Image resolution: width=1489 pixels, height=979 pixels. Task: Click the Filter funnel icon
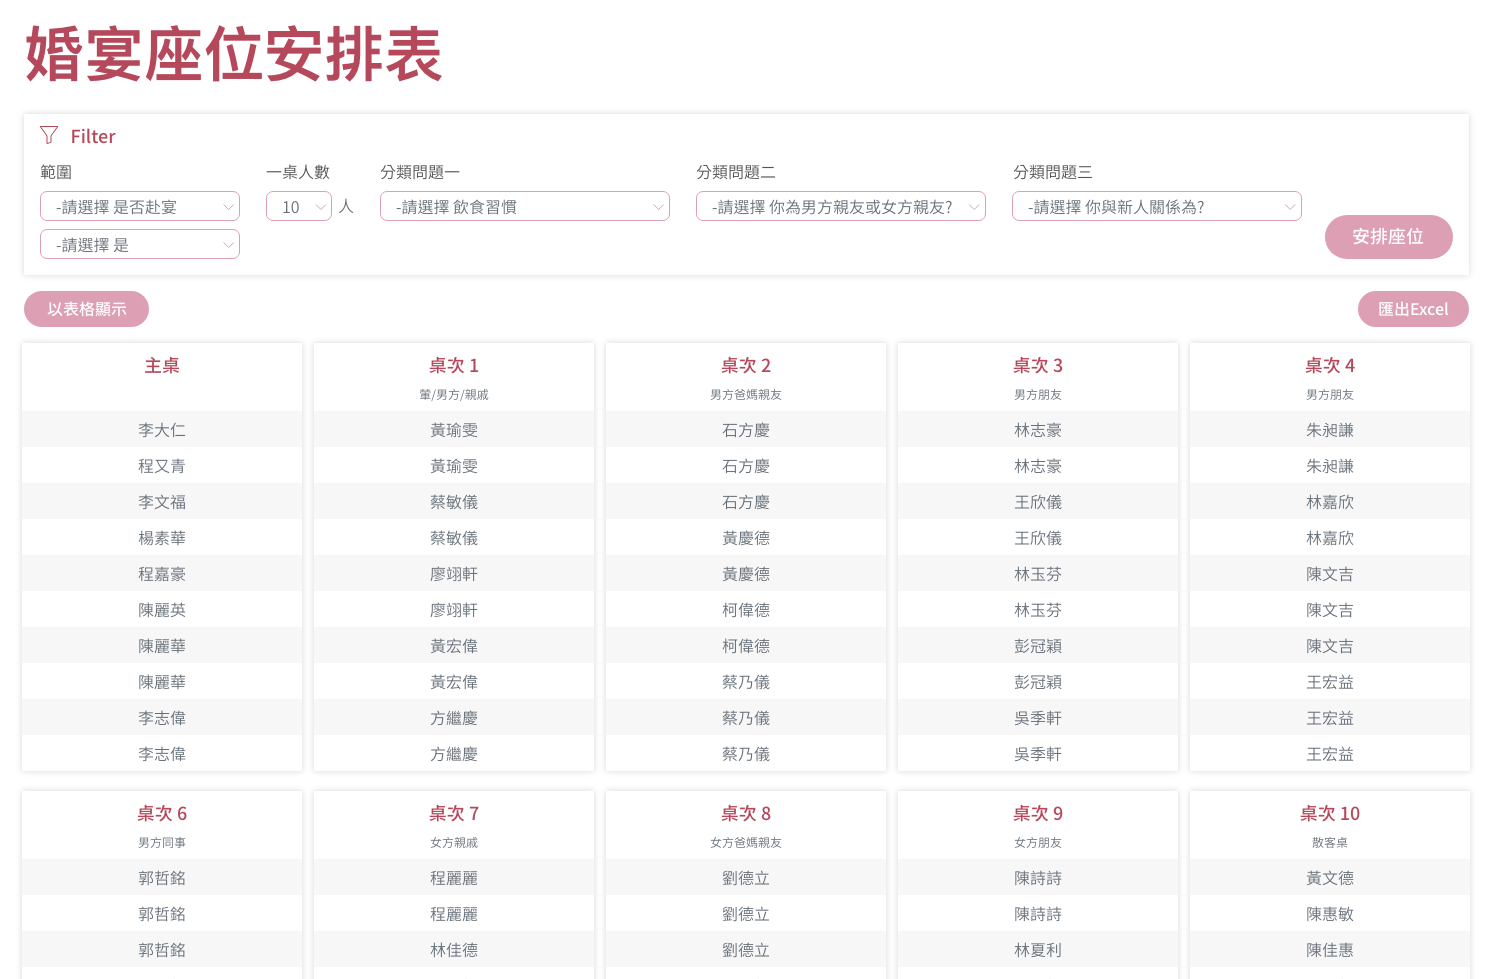(49, 136)
